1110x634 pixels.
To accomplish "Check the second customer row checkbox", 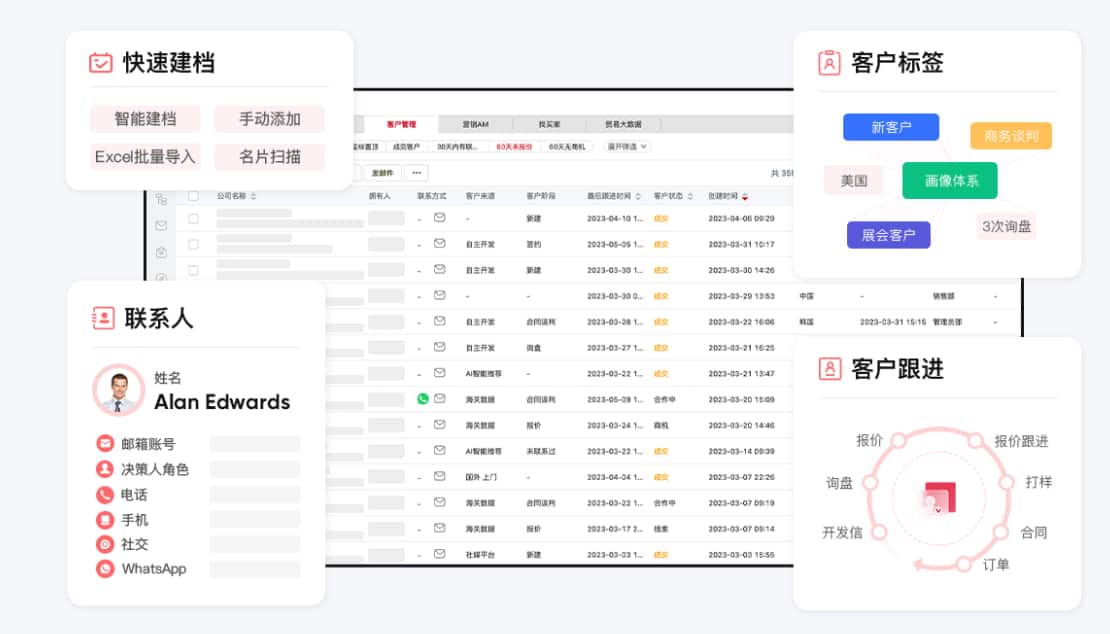I will click(x=192, y=244).
